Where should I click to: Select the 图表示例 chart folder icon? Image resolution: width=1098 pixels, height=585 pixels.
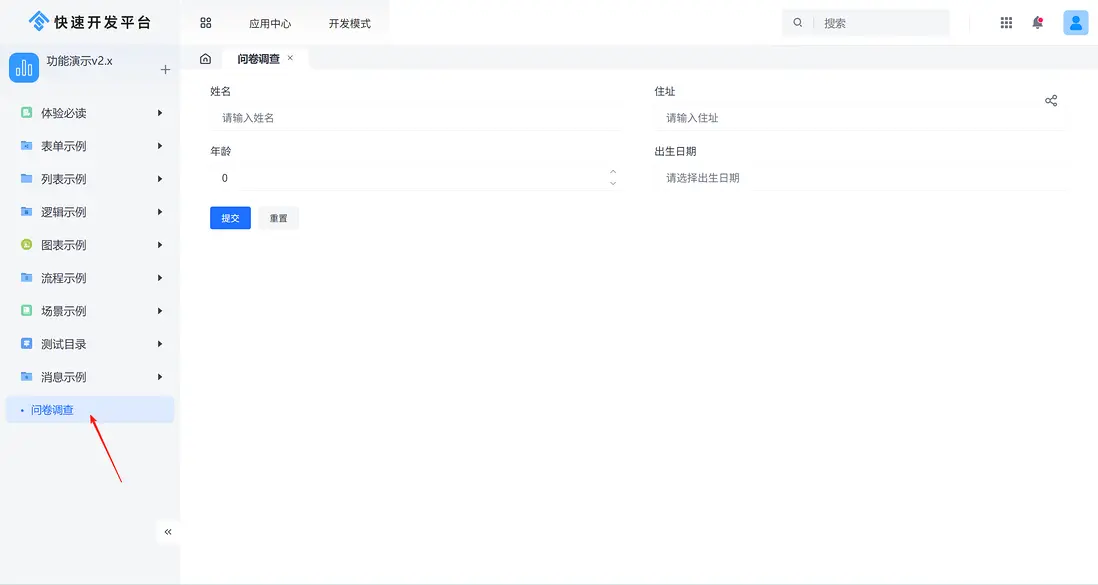pos(24,244)
